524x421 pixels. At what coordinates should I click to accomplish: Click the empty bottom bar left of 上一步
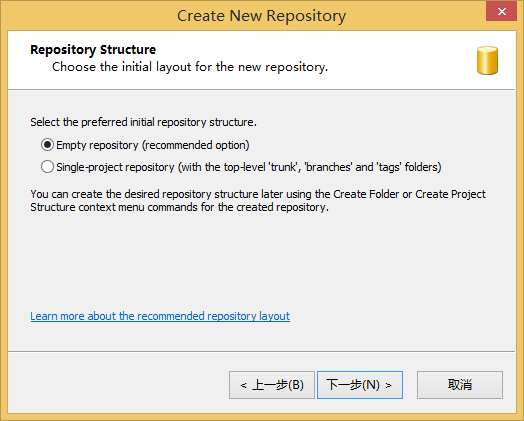[117, 385]
